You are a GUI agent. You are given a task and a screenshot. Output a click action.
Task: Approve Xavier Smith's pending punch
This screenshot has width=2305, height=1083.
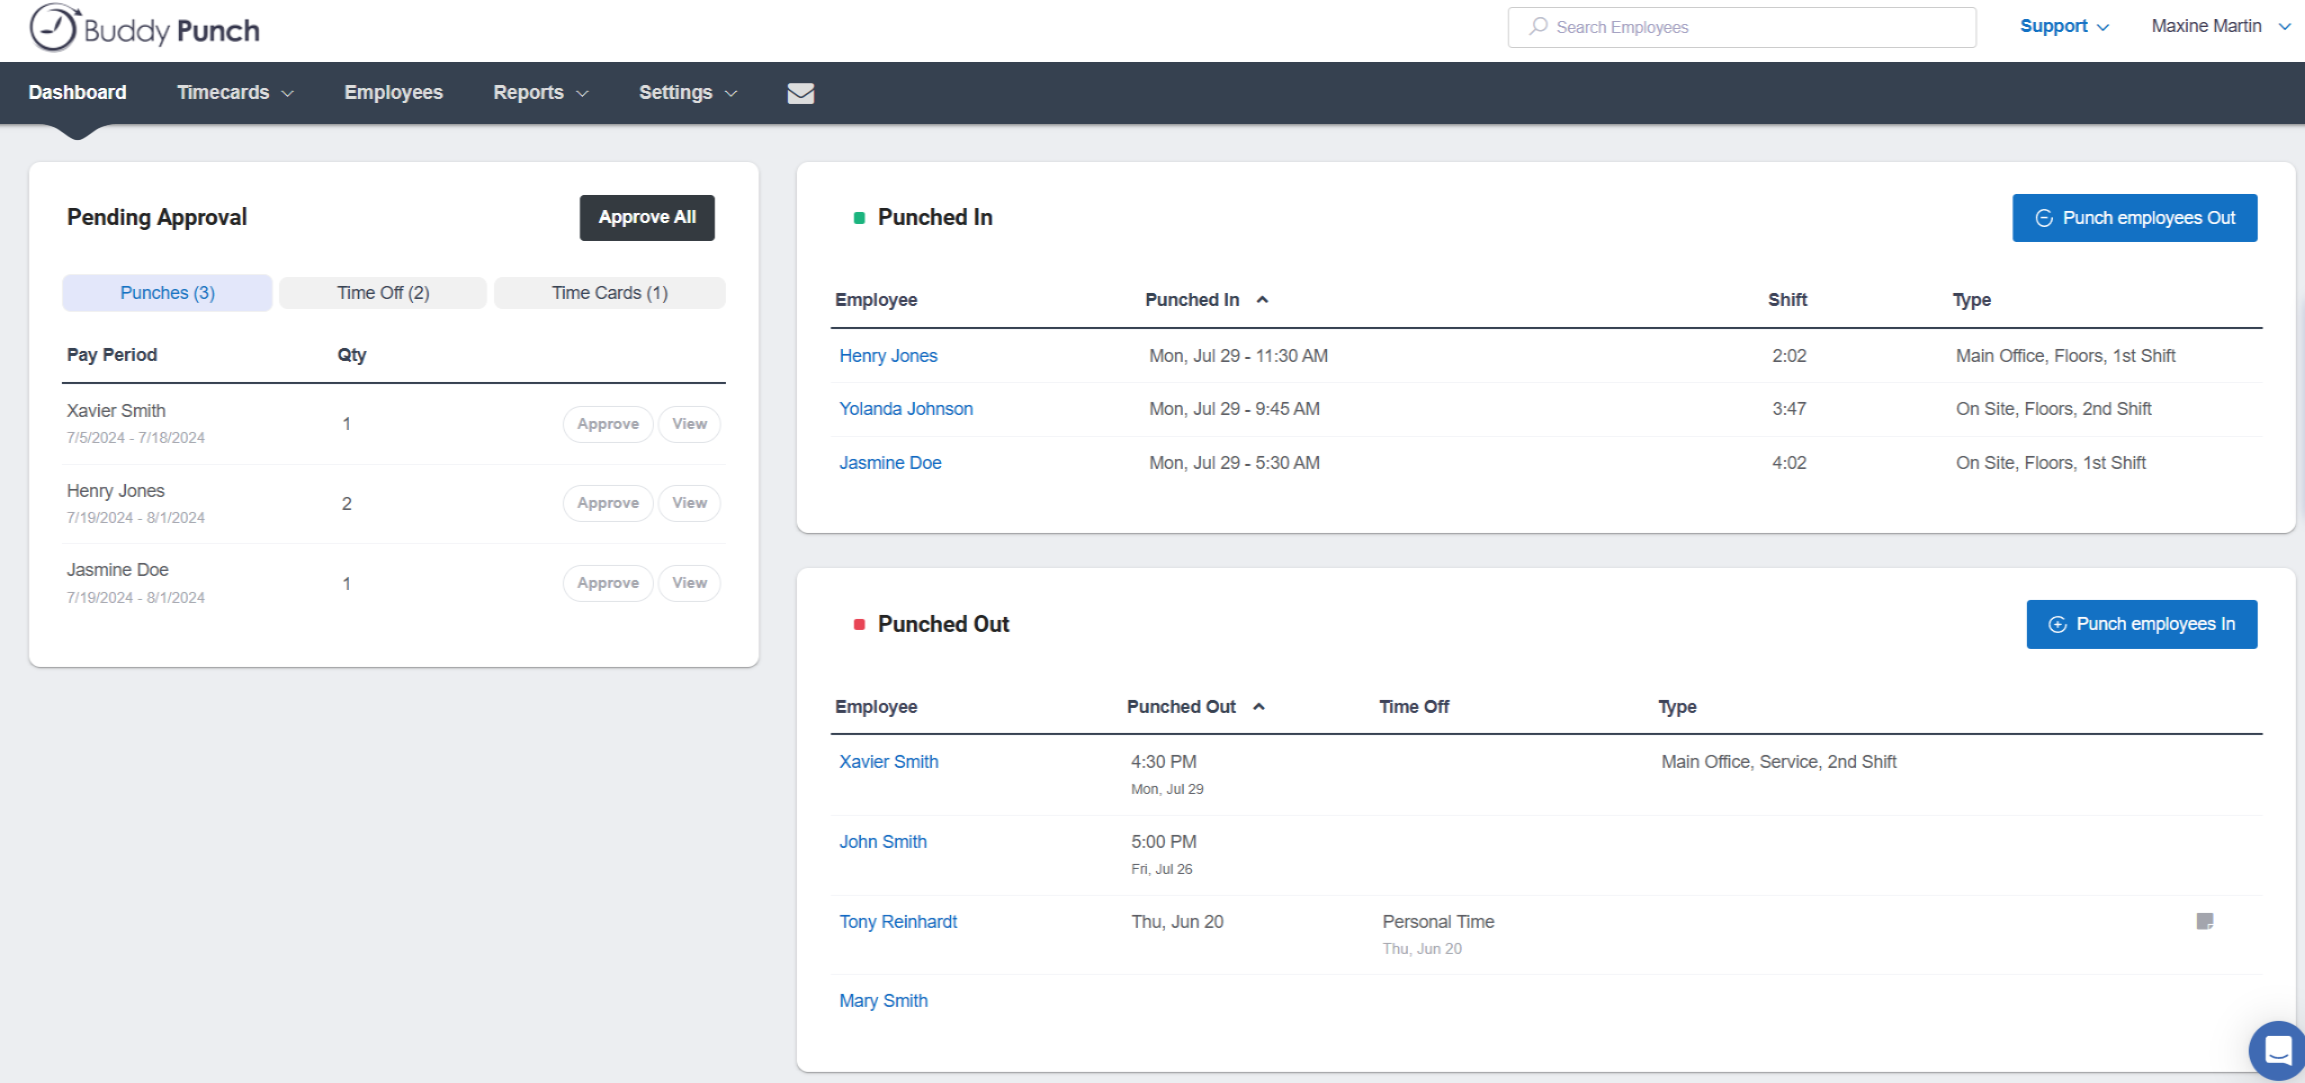[x=607, y=424]
